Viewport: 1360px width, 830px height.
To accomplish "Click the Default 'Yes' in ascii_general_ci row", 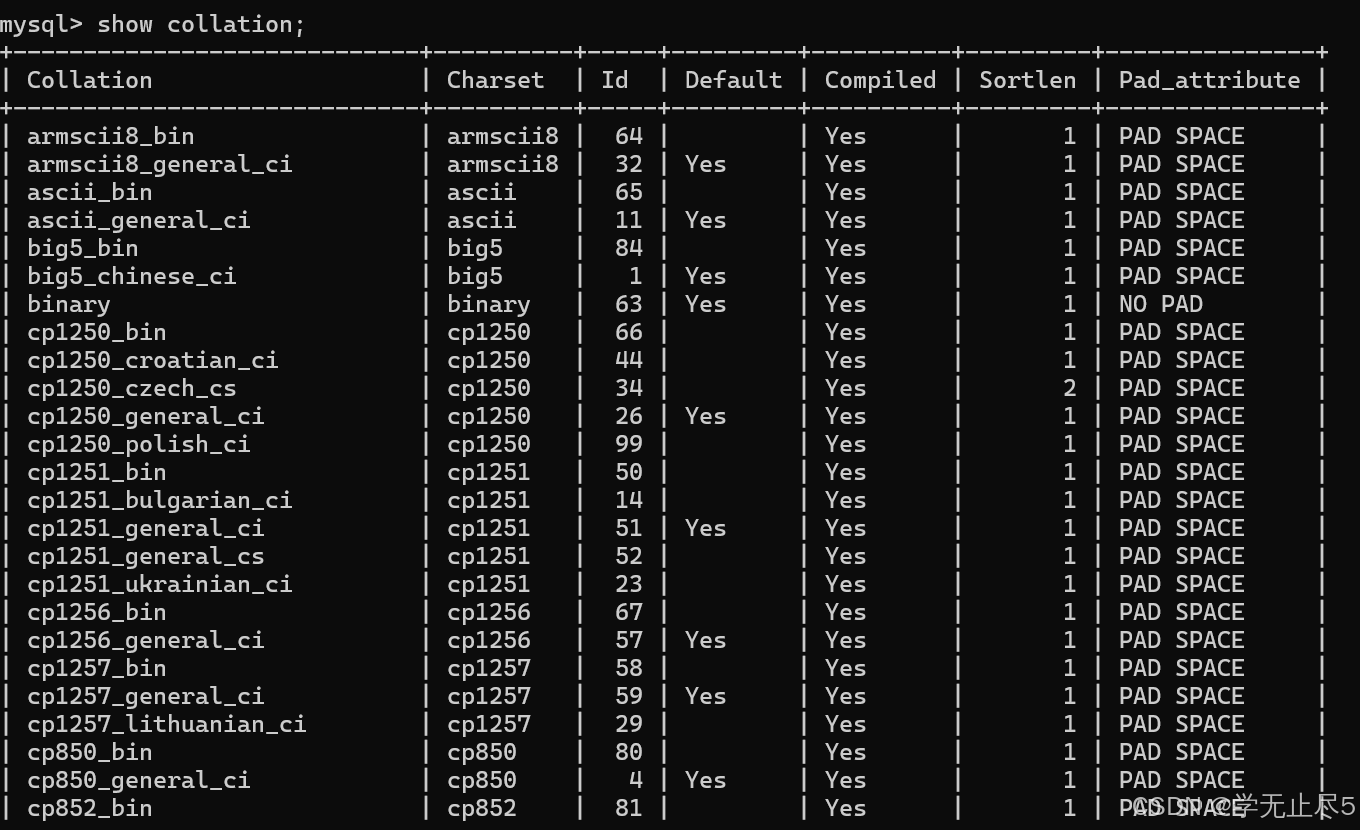I will (x=705, y=220).
